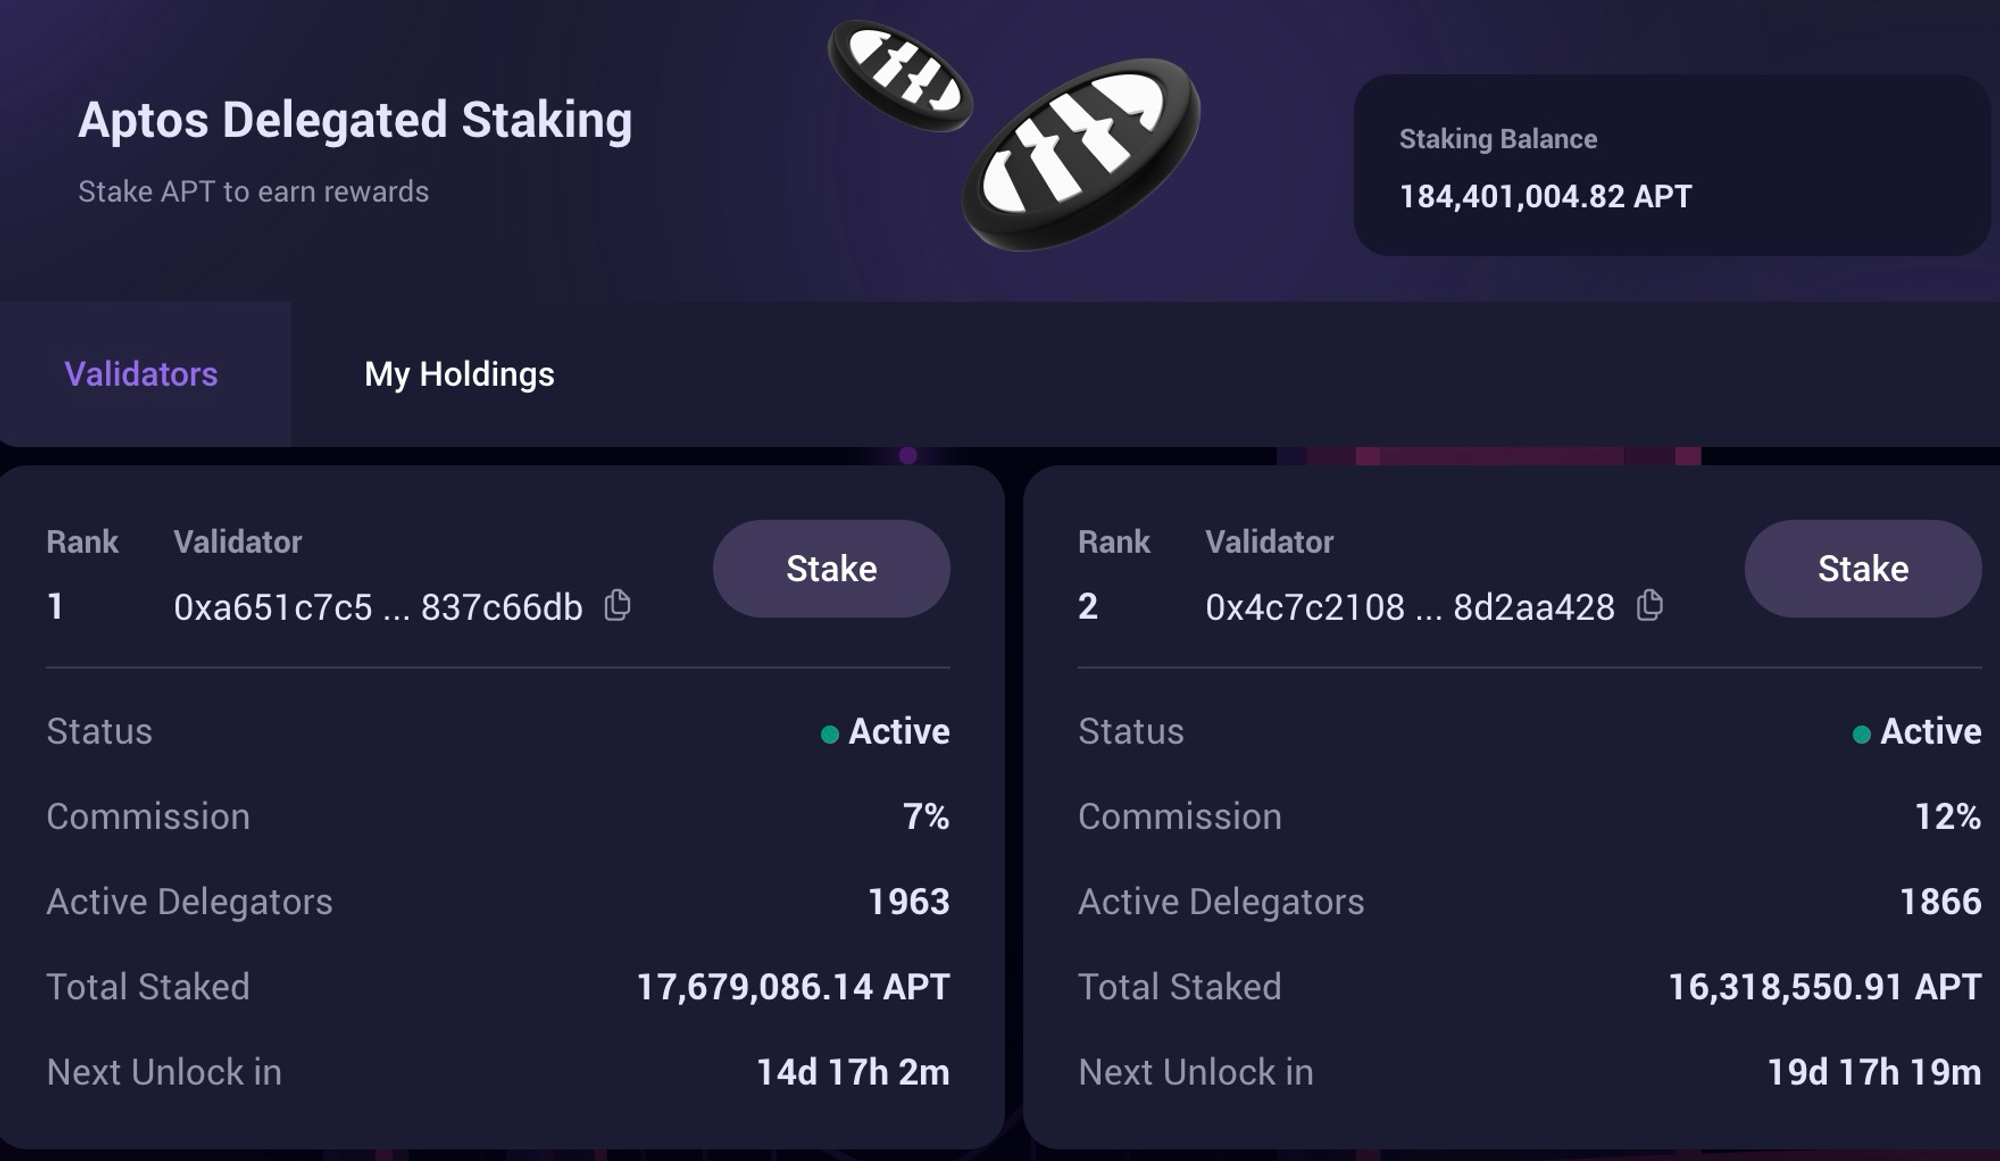
Task: Click the green Active dot for rank 2
Action: pyautogui.click(x=1861, y=735)
